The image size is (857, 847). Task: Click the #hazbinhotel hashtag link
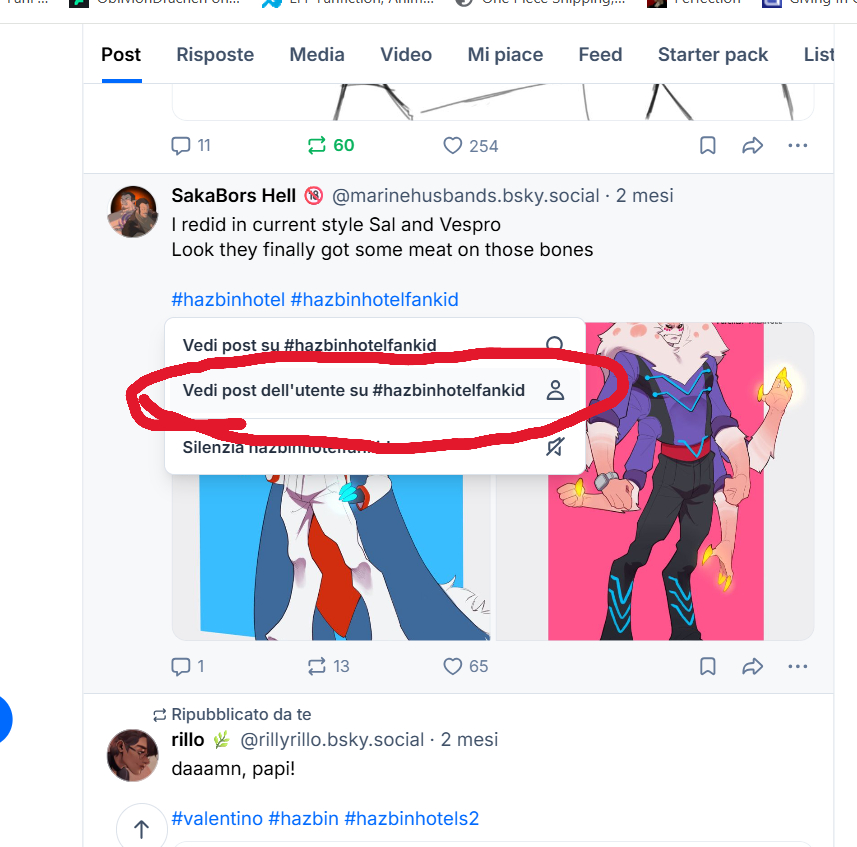pos(227,300)
